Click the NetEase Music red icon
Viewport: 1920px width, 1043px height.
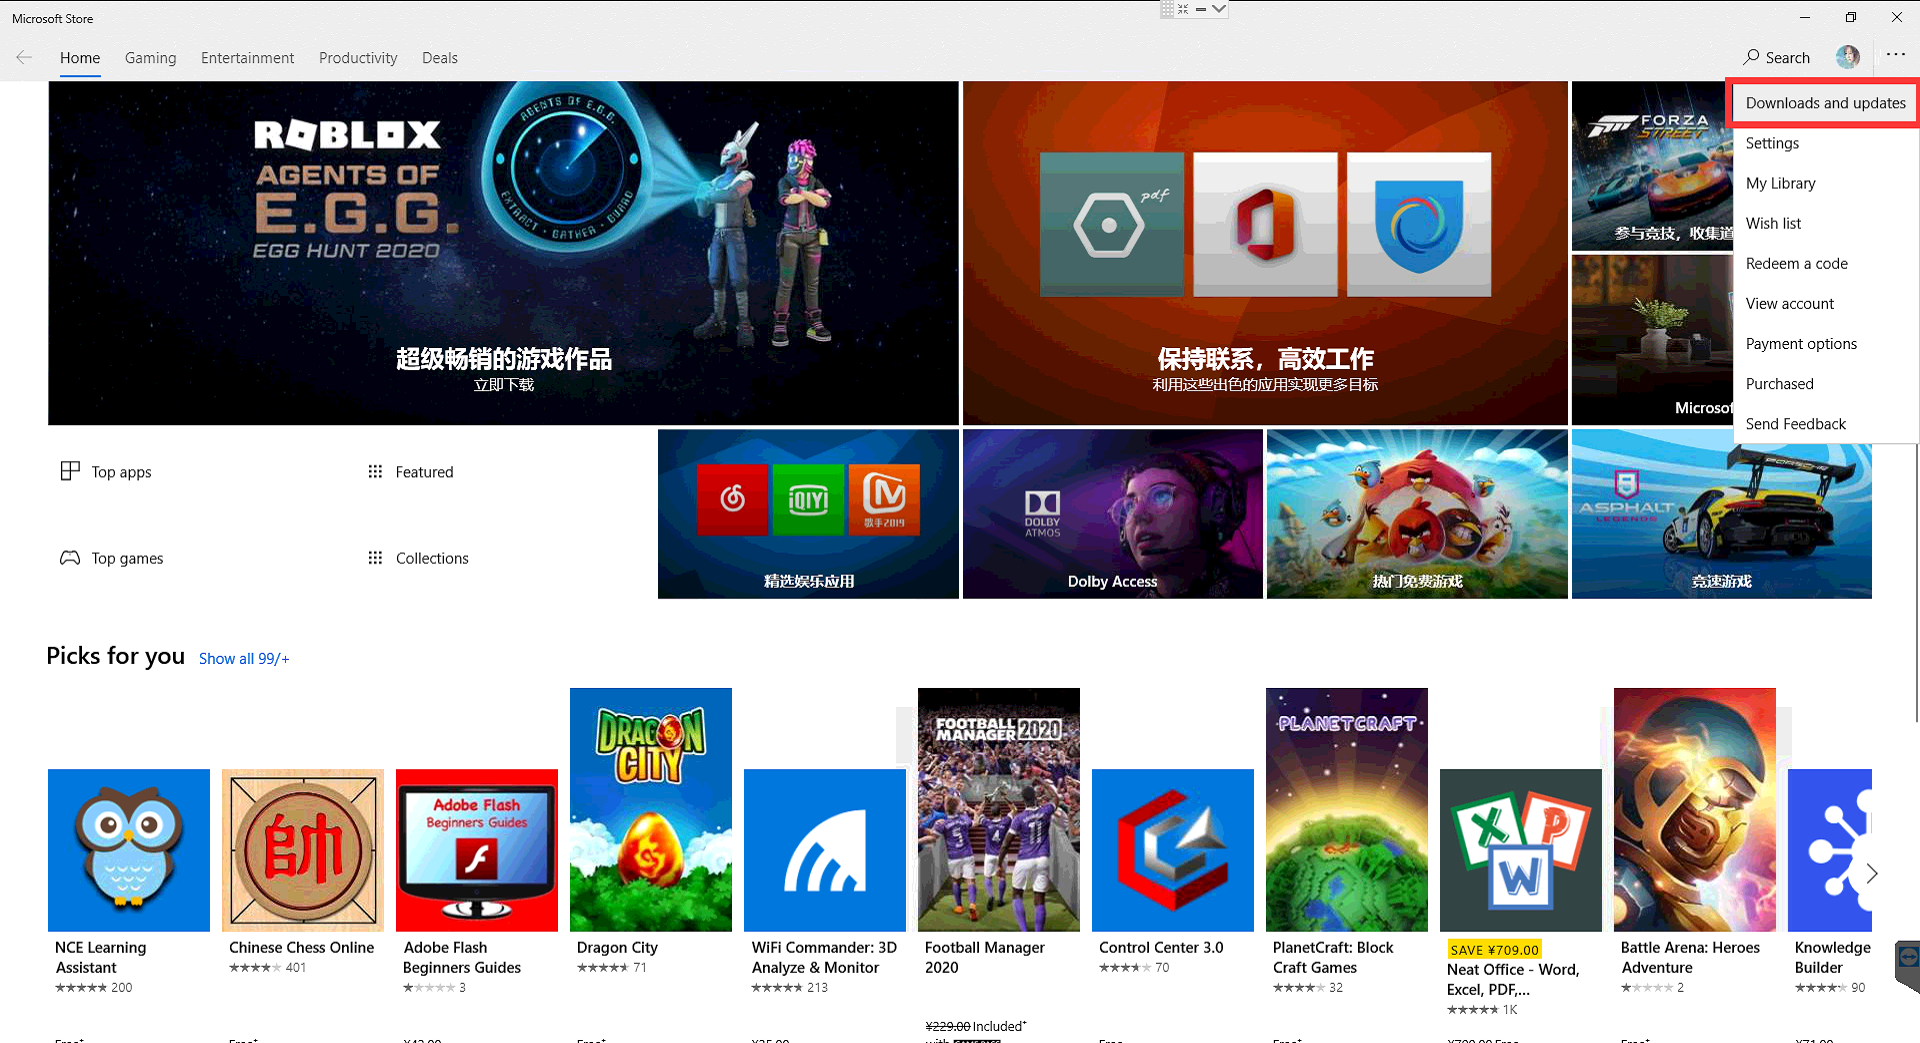[x=732, y=499]
